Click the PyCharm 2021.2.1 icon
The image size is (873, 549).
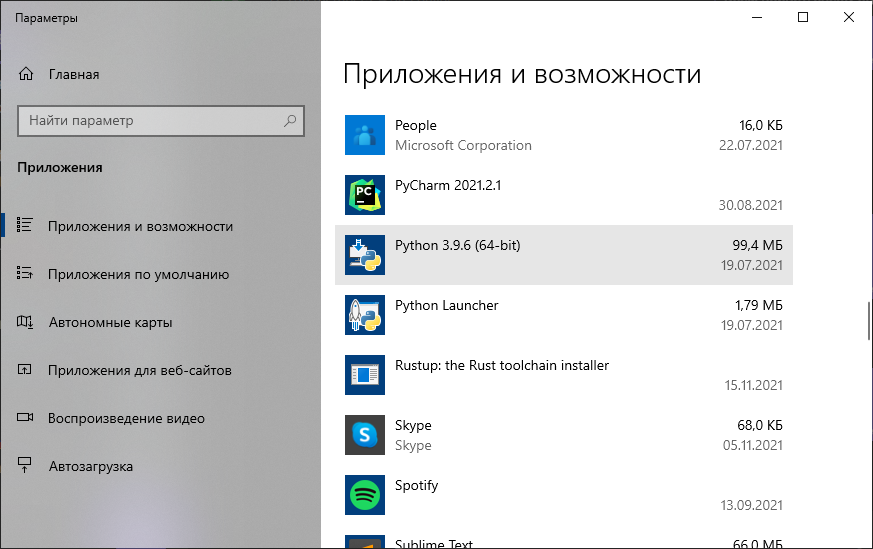pos(365,195)
